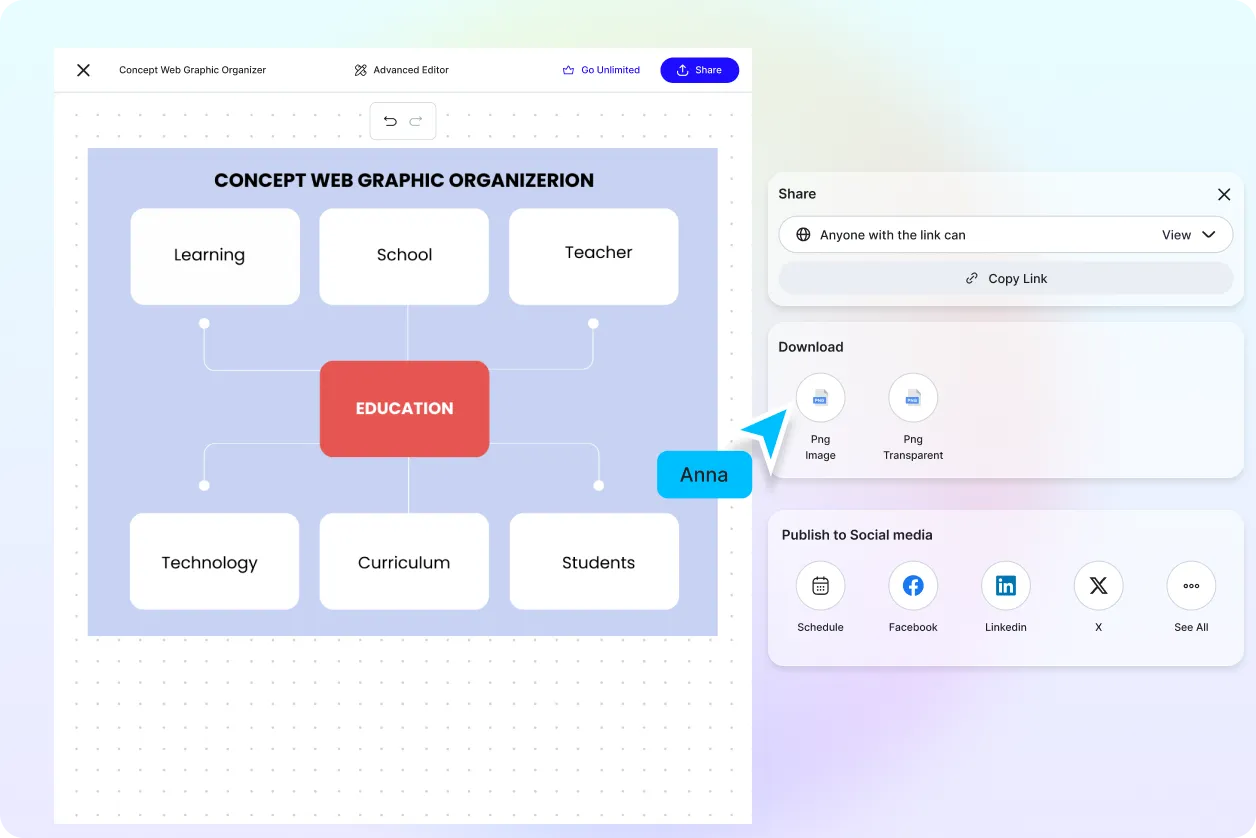Image resolution: width=1256 pixels, height=838 pixels.
Task: Click the globe icon in the share field
Action: (802, 234)
